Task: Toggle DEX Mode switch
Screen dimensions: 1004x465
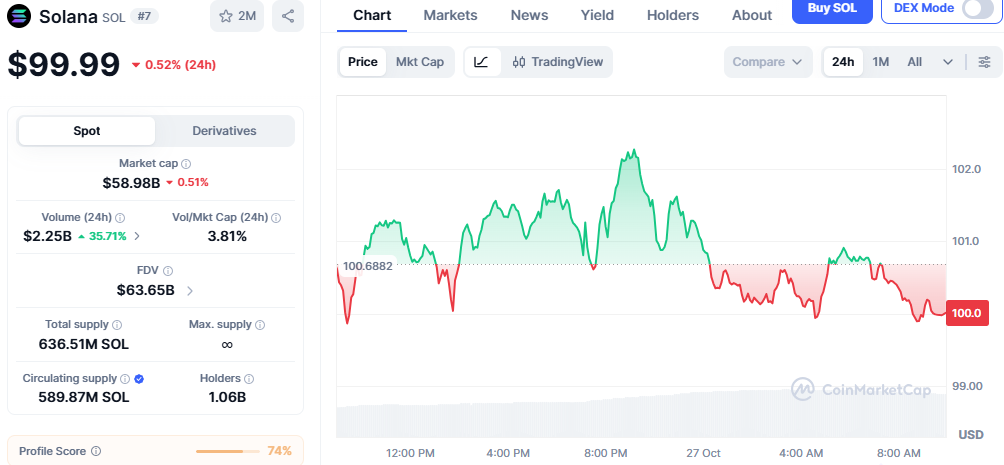Action: [978, 8]
